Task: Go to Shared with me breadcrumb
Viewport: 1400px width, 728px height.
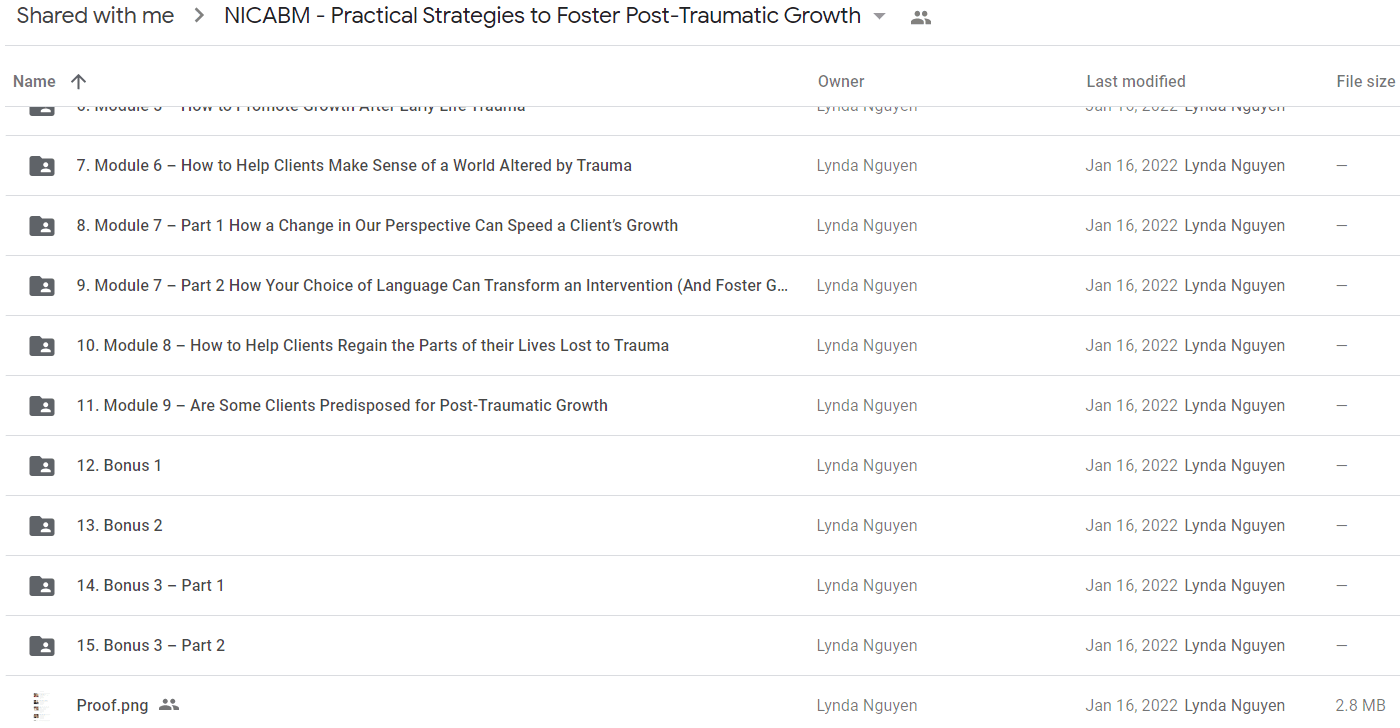Action: click(x=95, y=16)
